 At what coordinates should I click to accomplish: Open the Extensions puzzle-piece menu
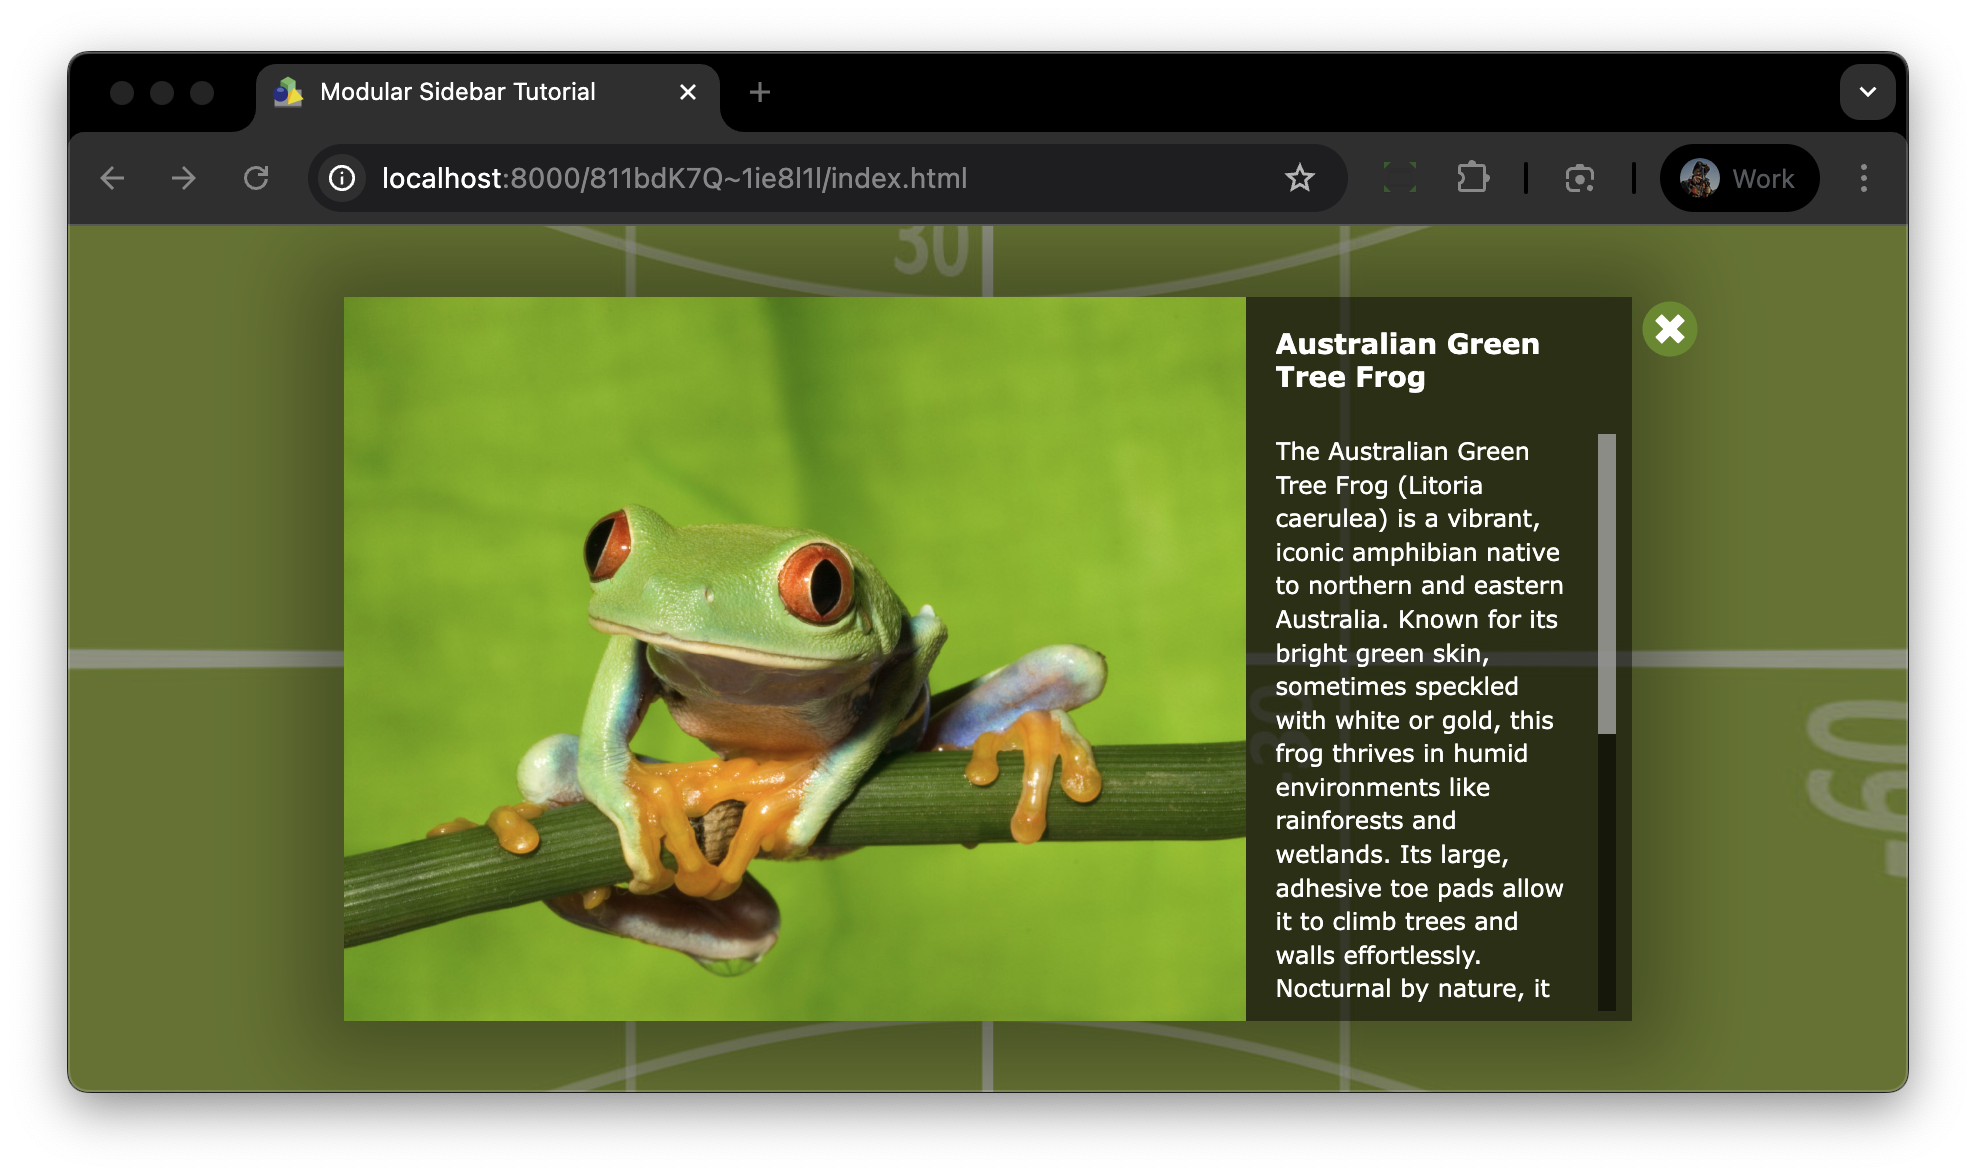point(1472,178)
